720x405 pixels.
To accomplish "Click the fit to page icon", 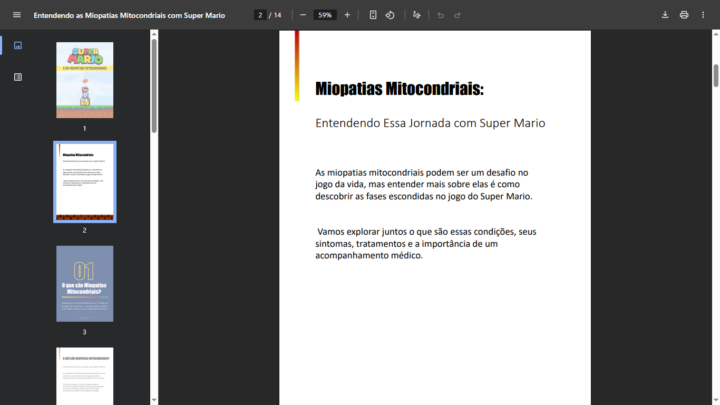I will (x=373, y=15).
